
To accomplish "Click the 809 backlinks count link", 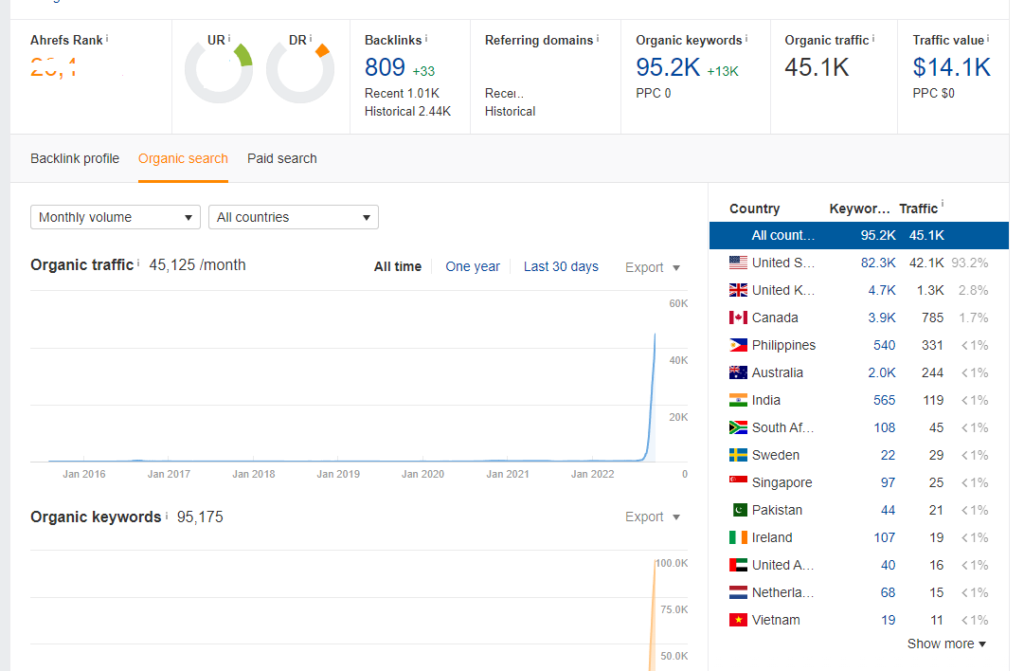I will coord(385,68).
